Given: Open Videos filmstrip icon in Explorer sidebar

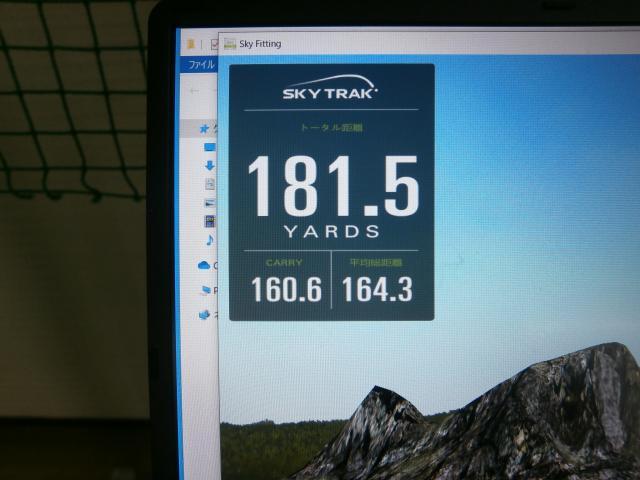Looking at the screenshot, I should [x=210, y=221].
